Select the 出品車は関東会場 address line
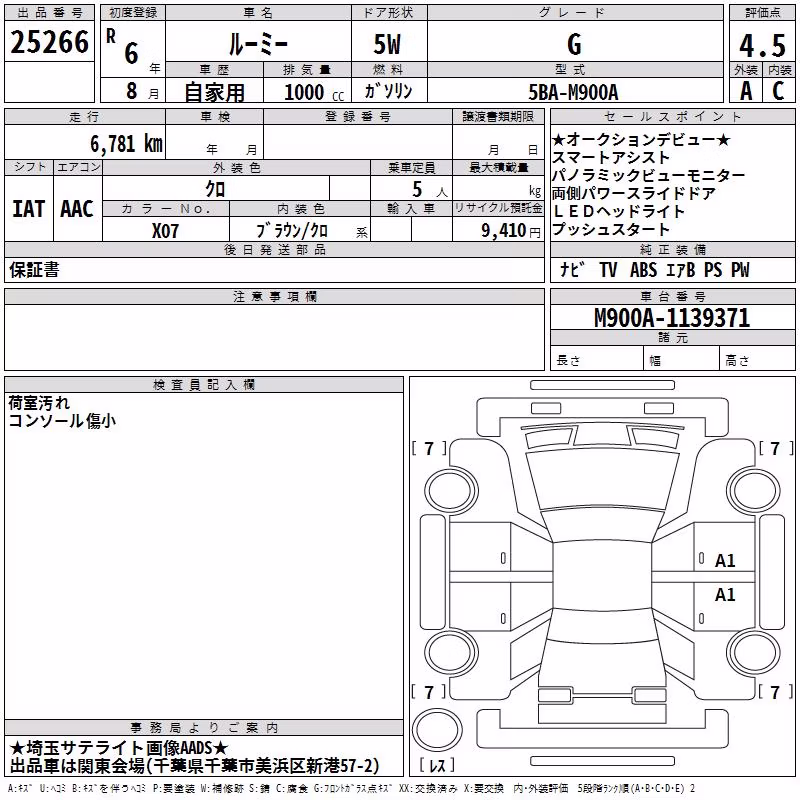 (194, 766)
